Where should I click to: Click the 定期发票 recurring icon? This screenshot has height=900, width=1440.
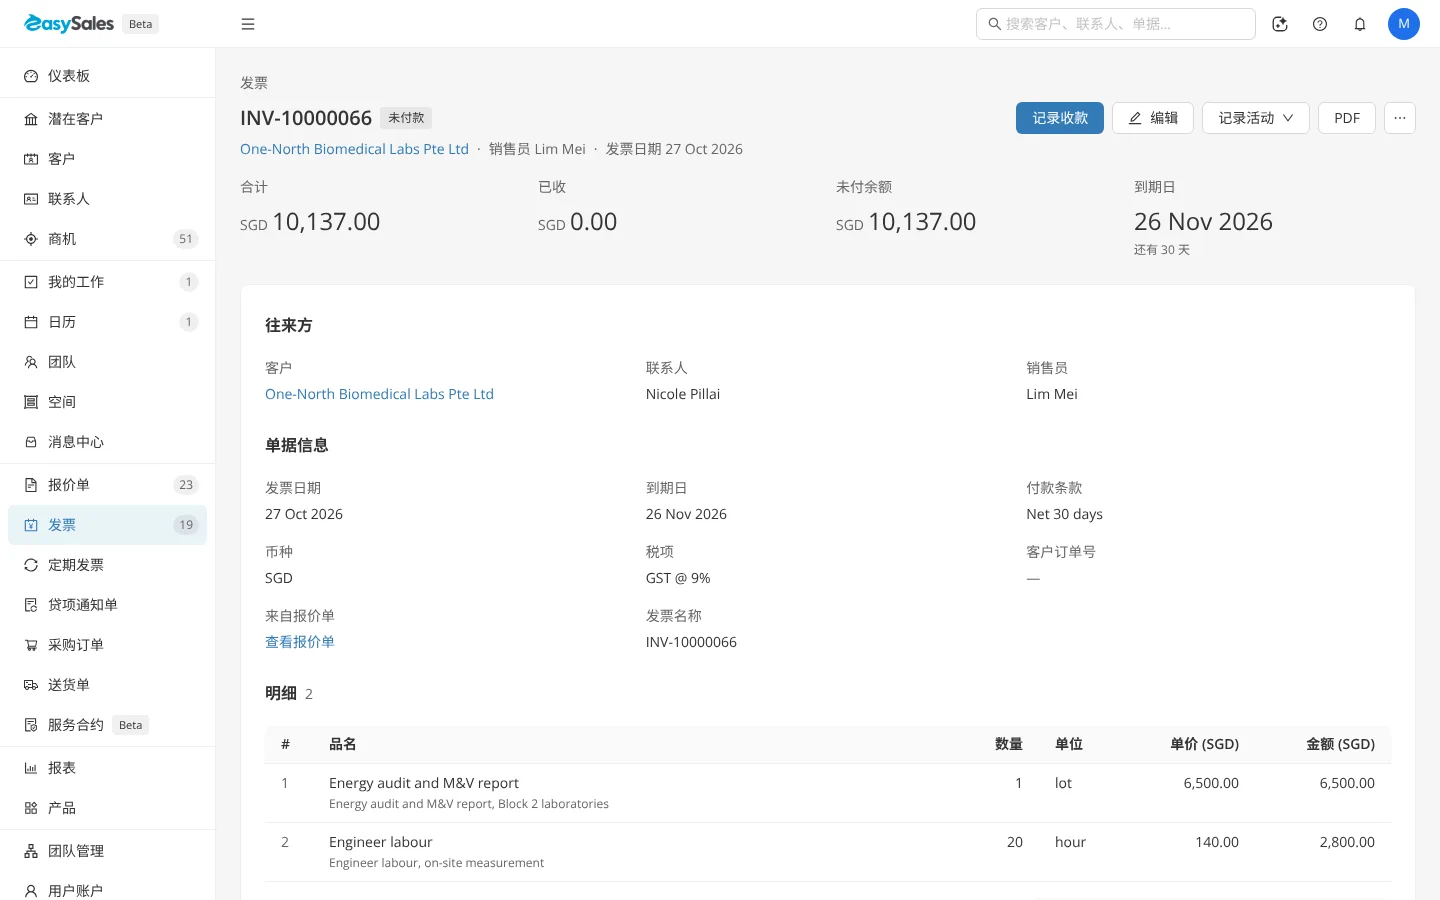pyautogui.click(x=31, y=565)
